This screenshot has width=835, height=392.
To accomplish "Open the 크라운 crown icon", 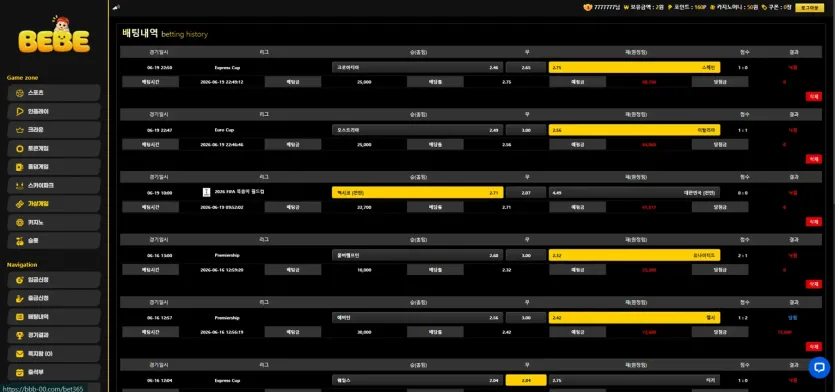I will 20,129.
